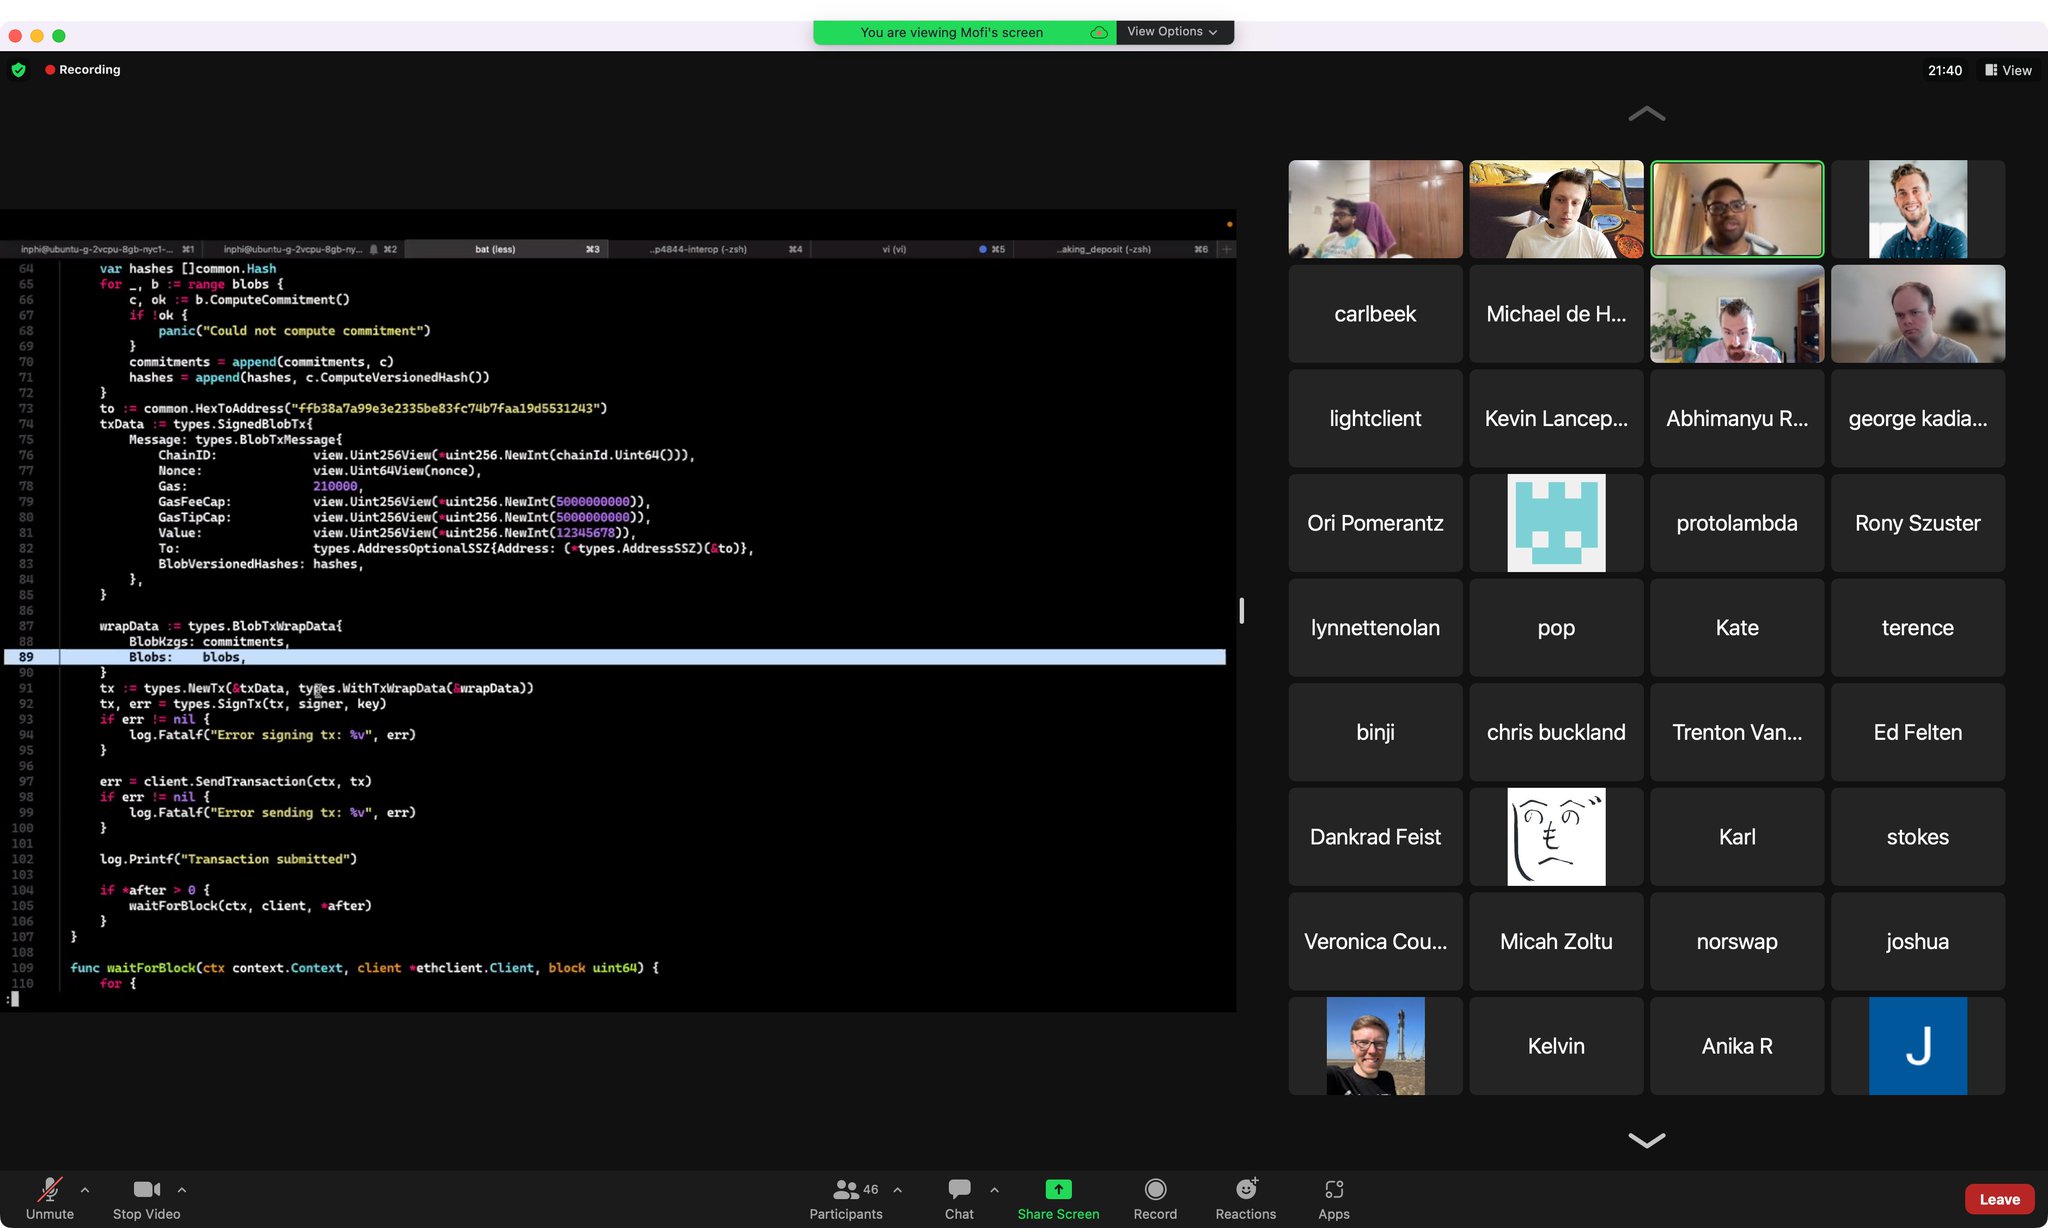Expand audio options arrow beside Unmute
2048x1228 pixels.
(85, 1190)
